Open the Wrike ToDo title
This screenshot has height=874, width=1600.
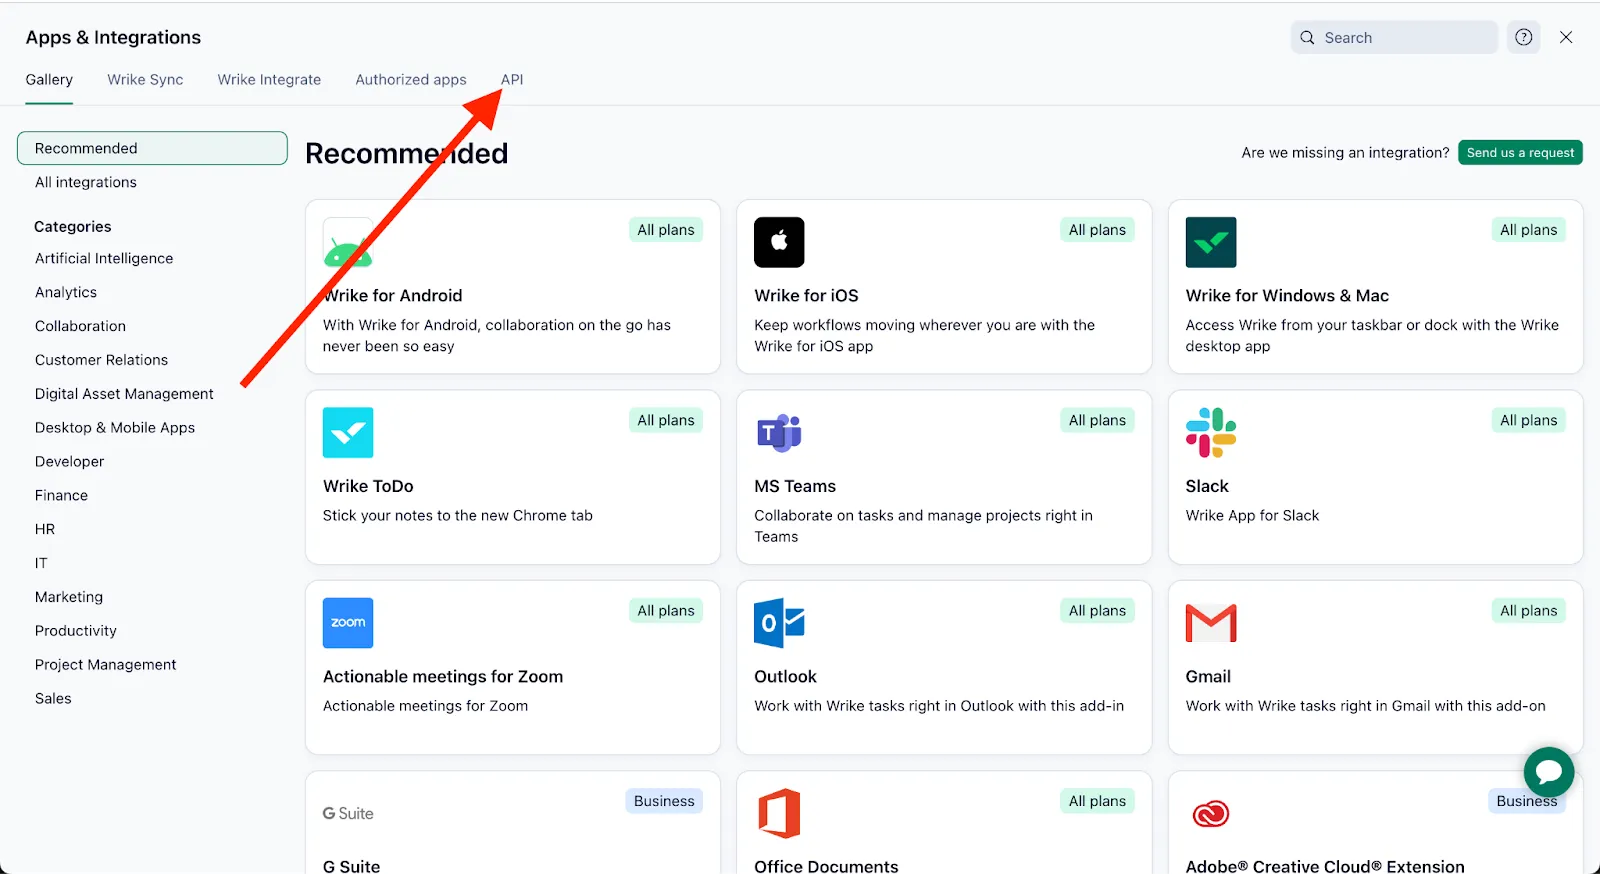tap(368, 486)
